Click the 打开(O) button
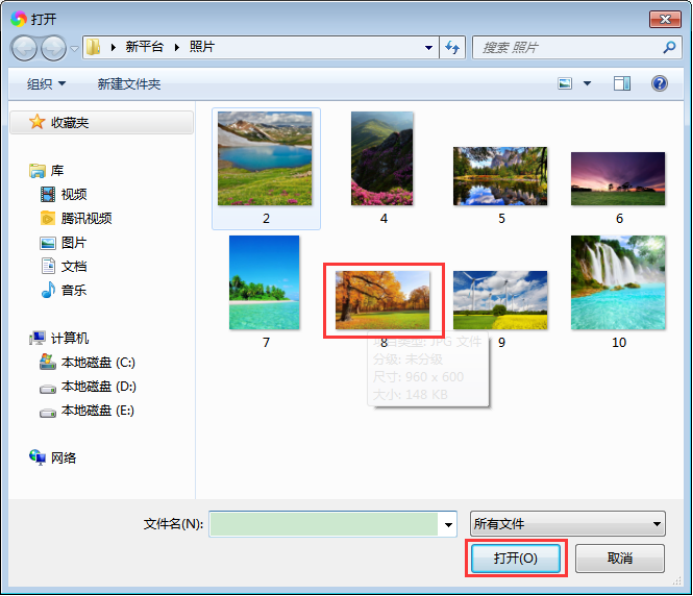Screen dimensions: 693x596 pyautogui.click(x=516, y=558)
